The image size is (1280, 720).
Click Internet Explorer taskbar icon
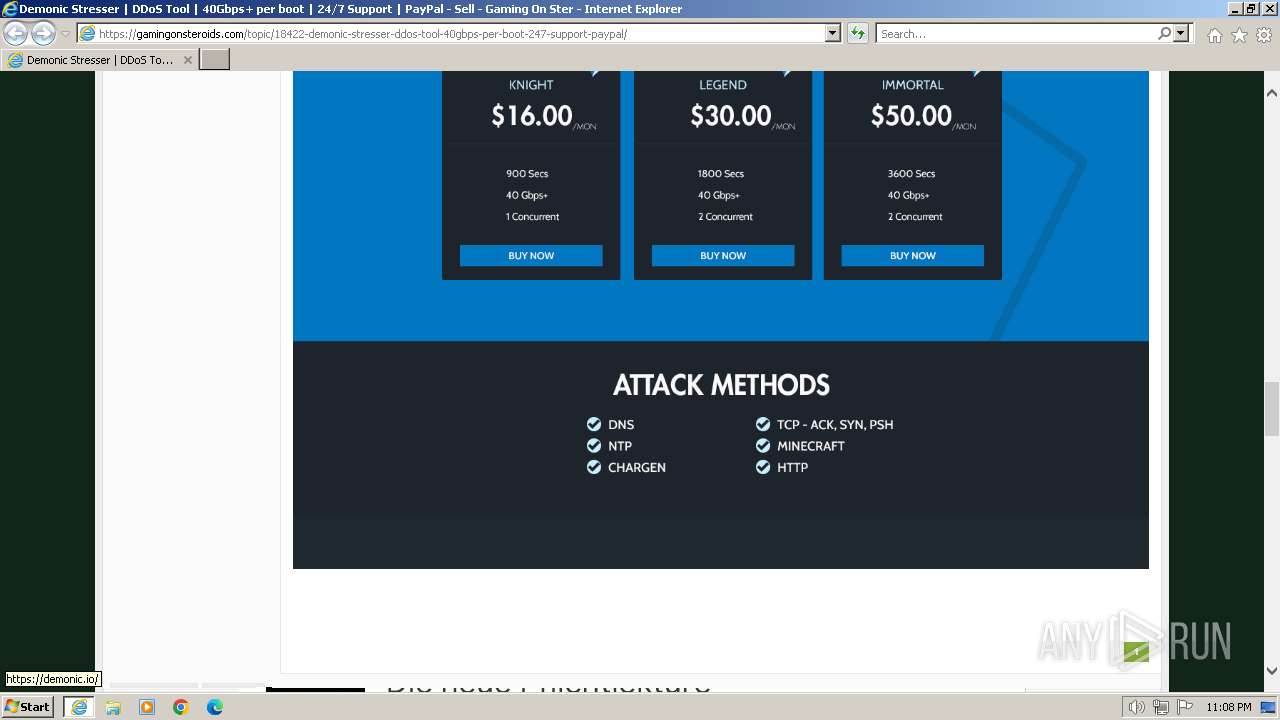coord(79,706)
